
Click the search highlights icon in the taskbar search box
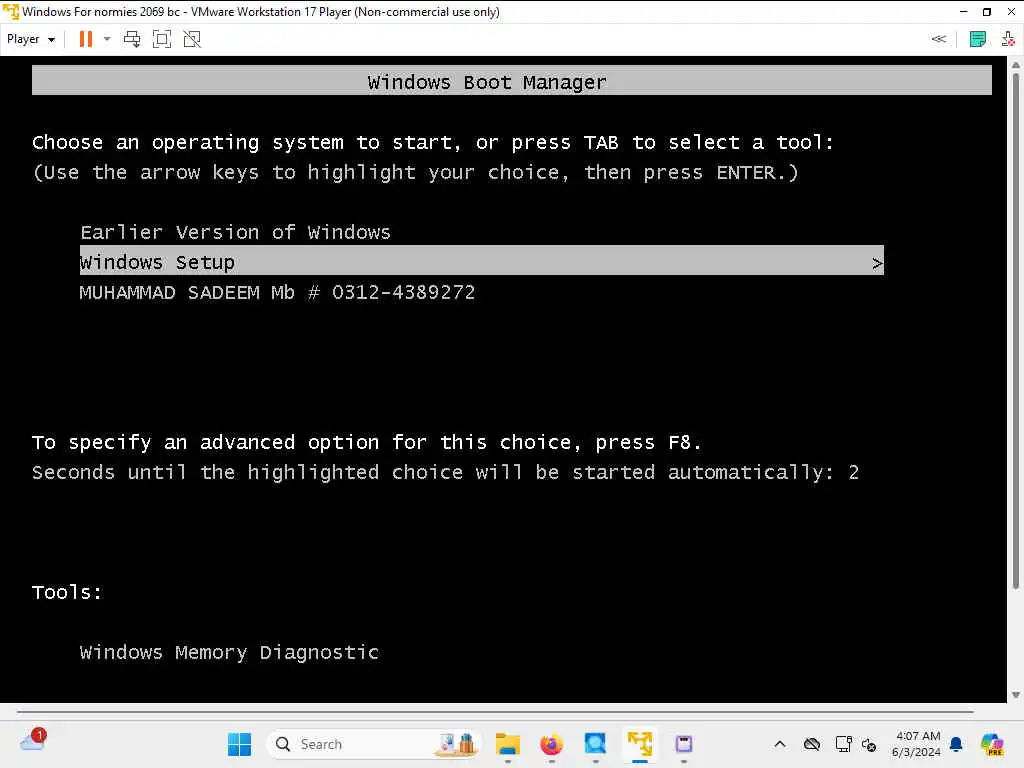pos(457,744)
